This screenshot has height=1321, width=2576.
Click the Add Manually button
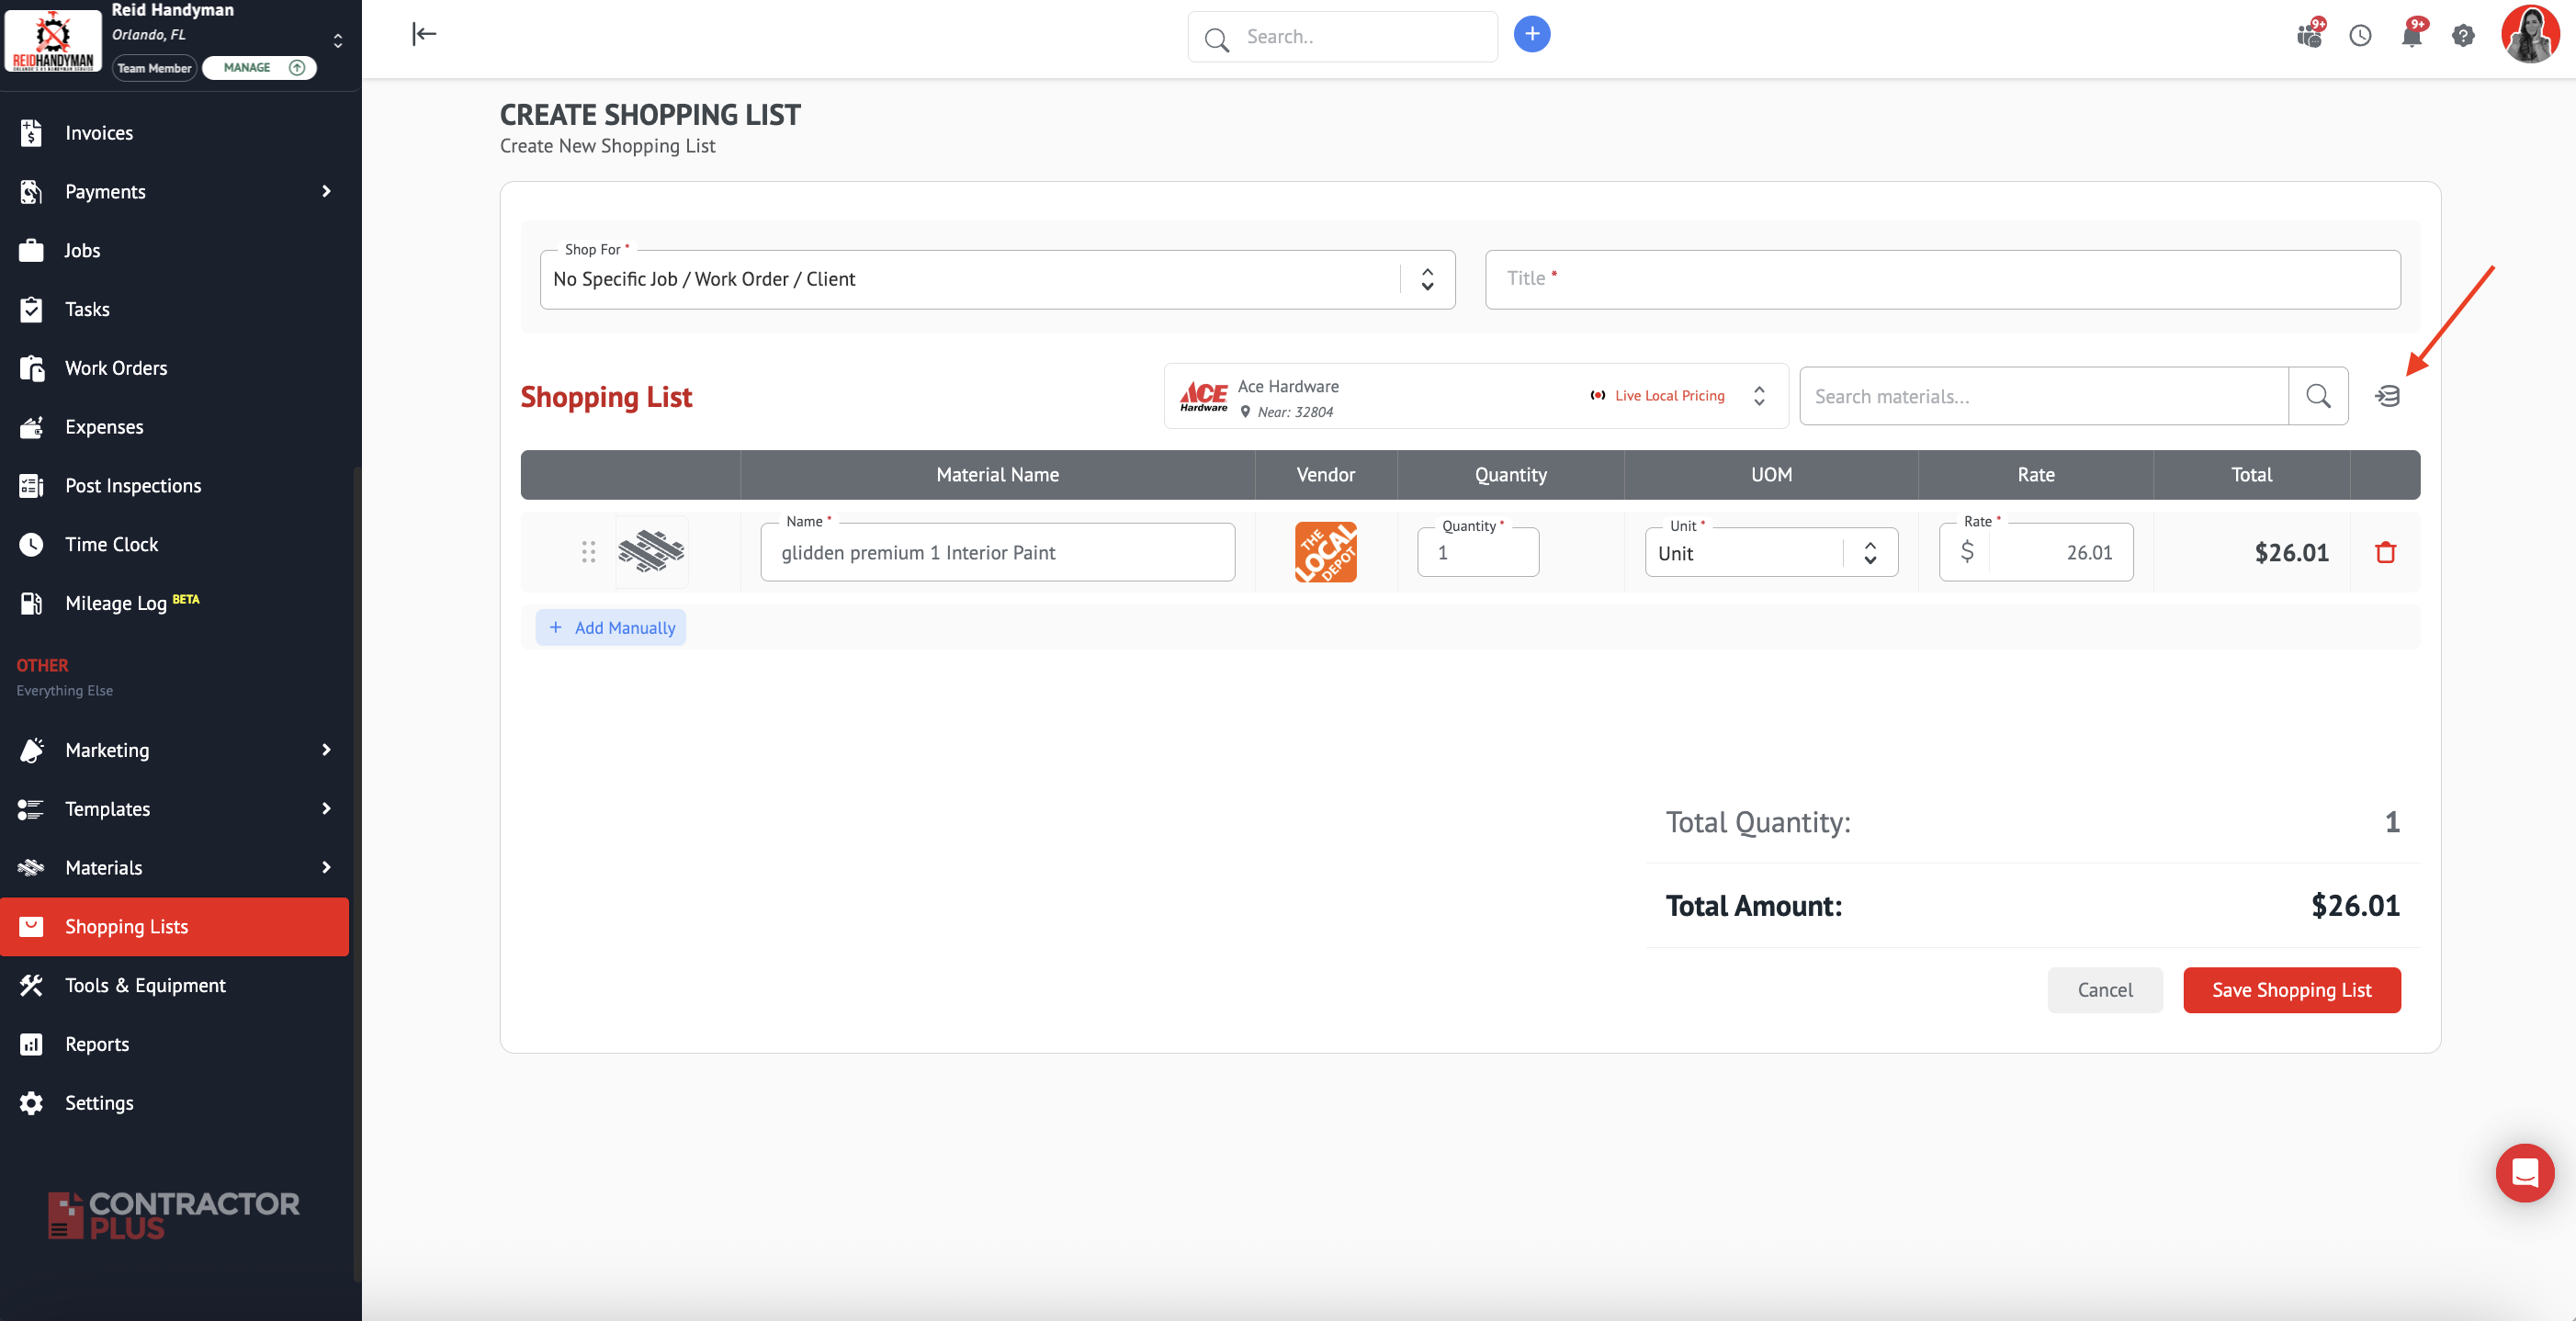point(611,628)
